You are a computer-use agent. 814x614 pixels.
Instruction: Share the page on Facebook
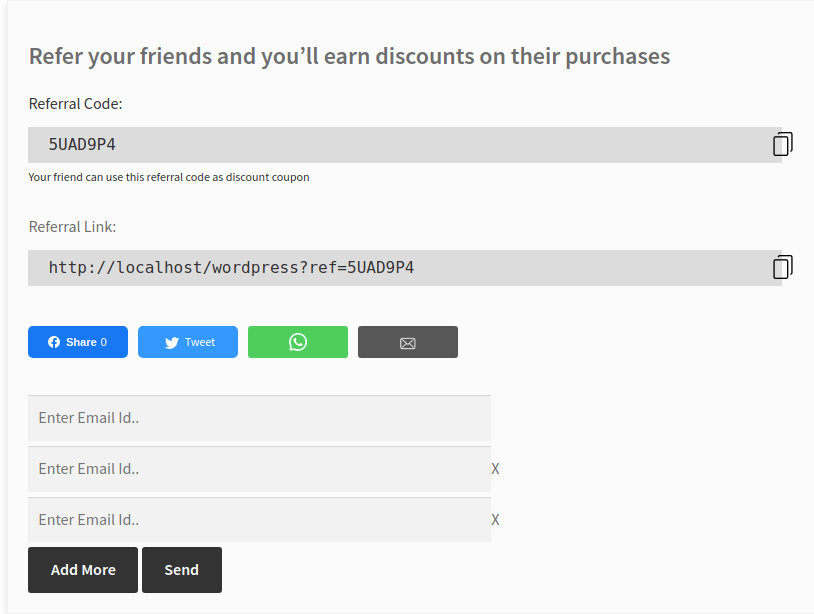point(77,341)
